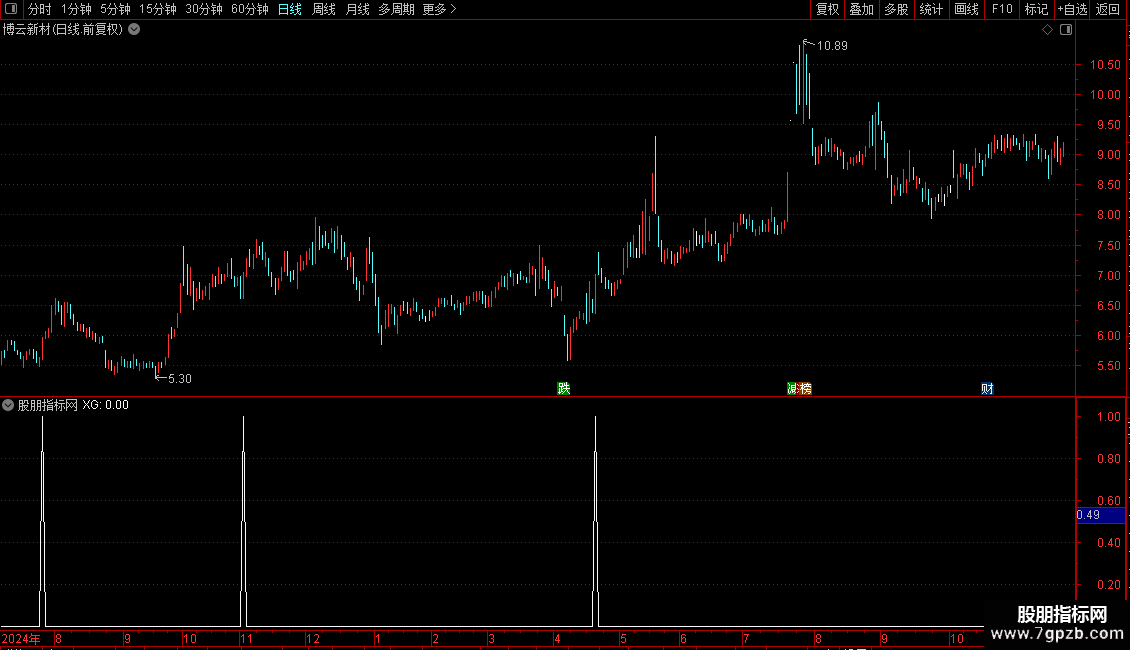Switch to 月线 monthly chart
This screenshot has width=1130, height=650.
357,9
